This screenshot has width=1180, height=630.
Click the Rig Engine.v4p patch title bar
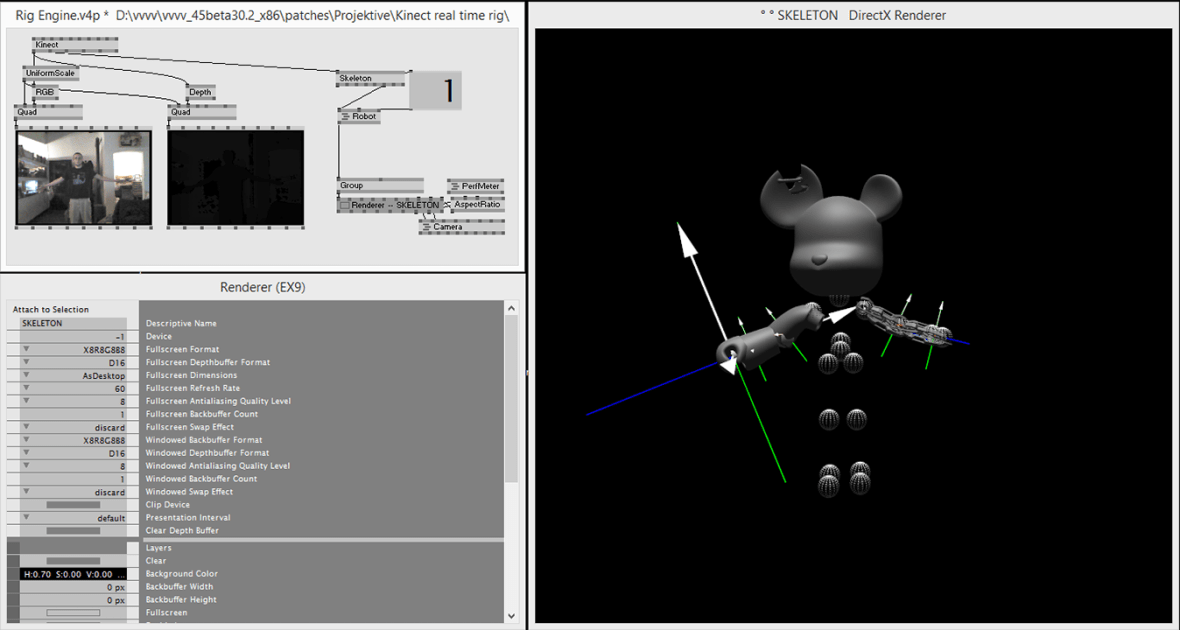tap(262, 15)
